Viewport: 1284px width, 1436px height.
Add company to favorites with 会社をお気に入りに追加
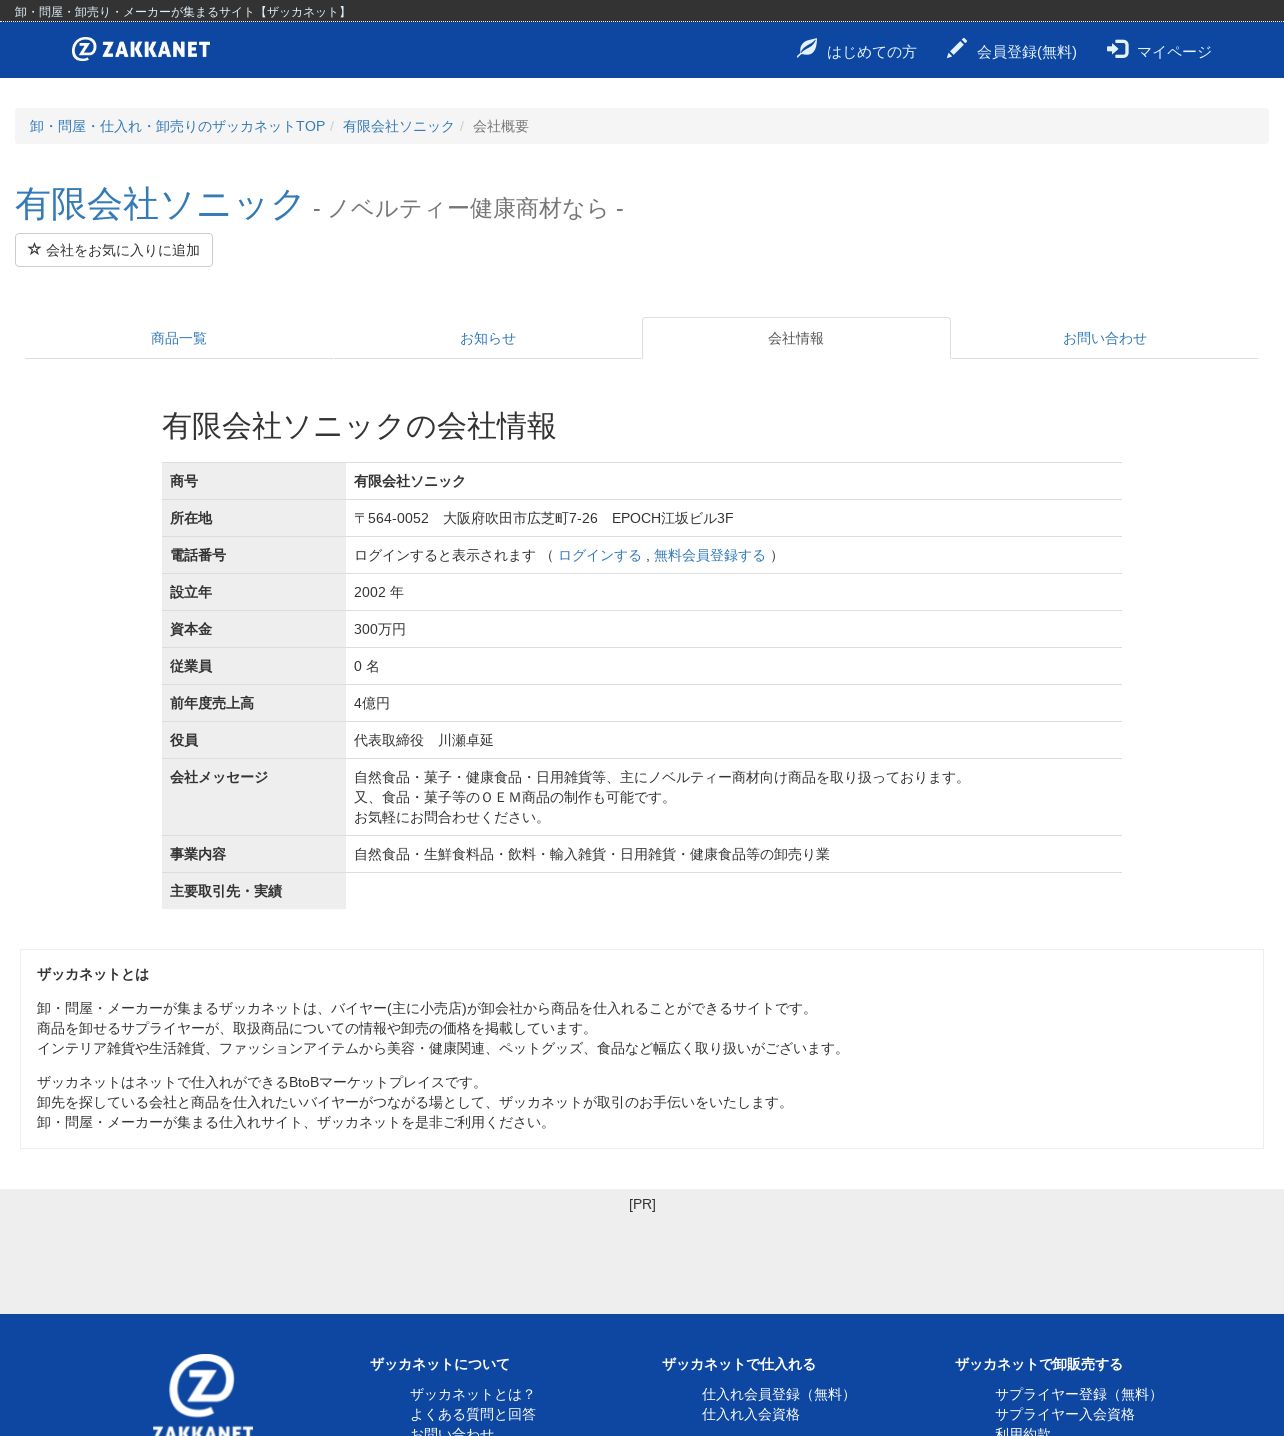[114, 250]
